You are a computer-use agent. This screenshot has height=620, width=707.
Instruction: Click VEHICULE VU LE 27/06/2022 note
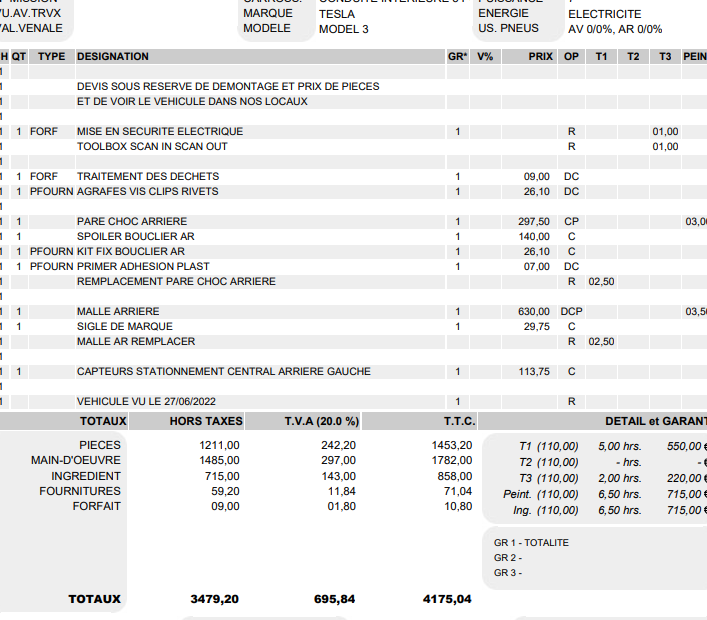[x=146, y=401]
